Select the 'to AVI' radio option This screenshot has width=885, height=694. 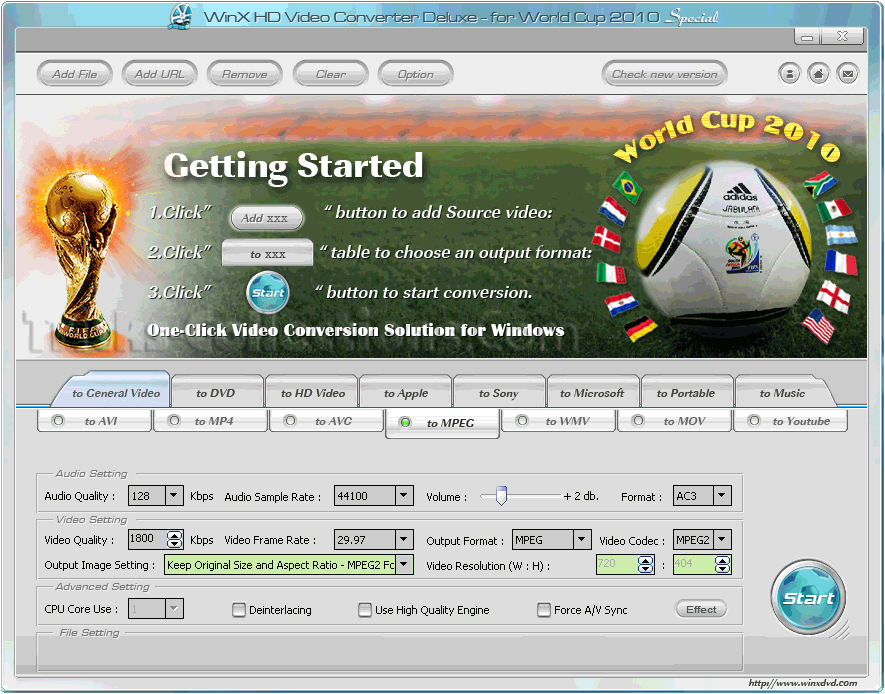pos(94,420)
